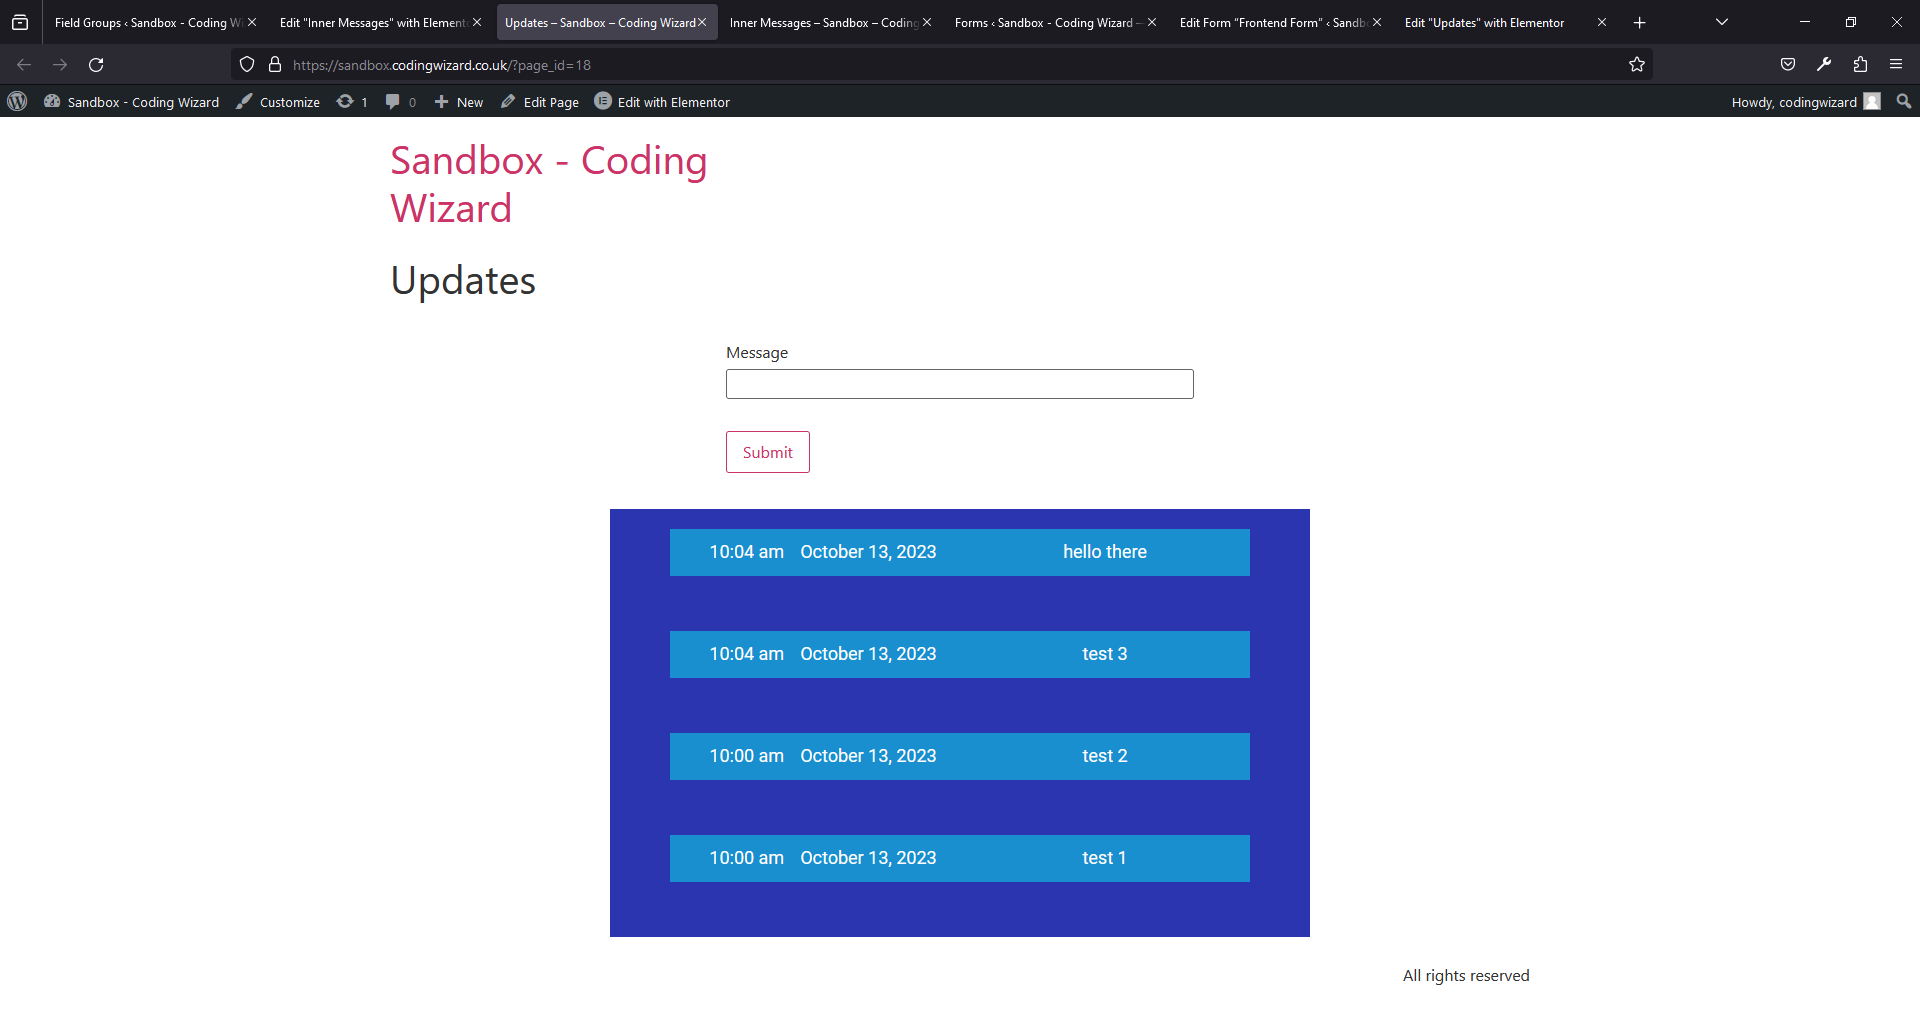The image size is (1920, 1032).
Task: Click Edit with Elementor
Action: tap(662, 102)
